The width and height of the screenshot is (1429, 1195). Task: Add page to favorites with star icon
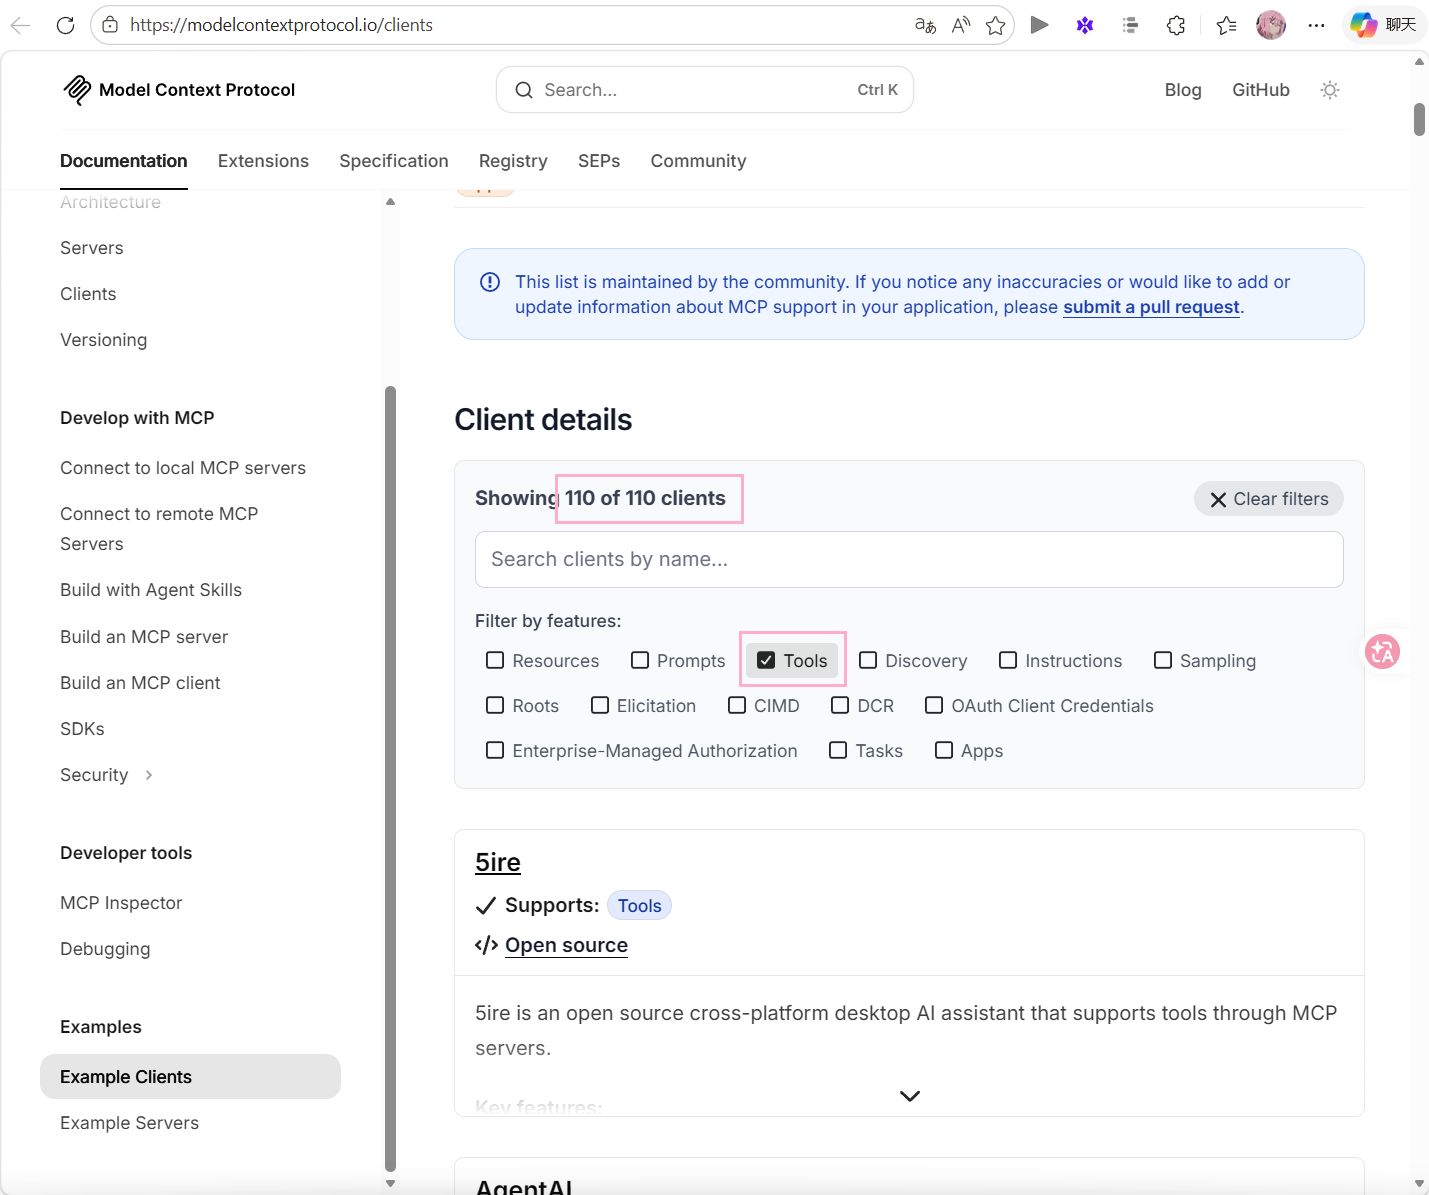(995, 25)
